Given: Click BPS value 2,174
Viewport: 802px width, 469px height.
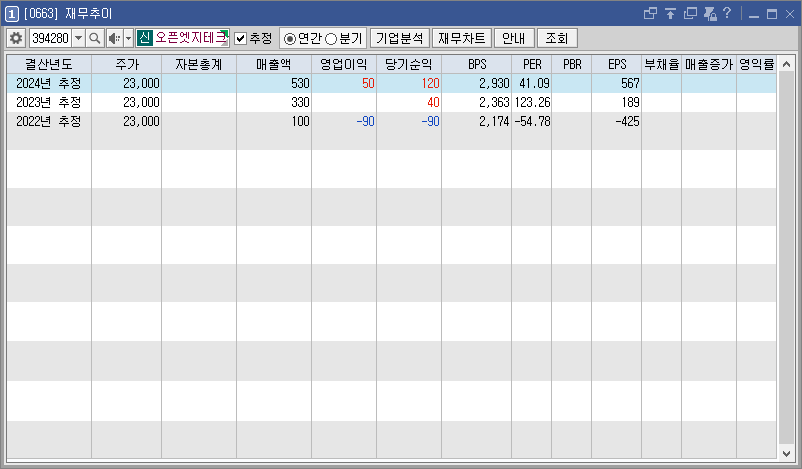Looking at the screenshot, I should (494, 121).
